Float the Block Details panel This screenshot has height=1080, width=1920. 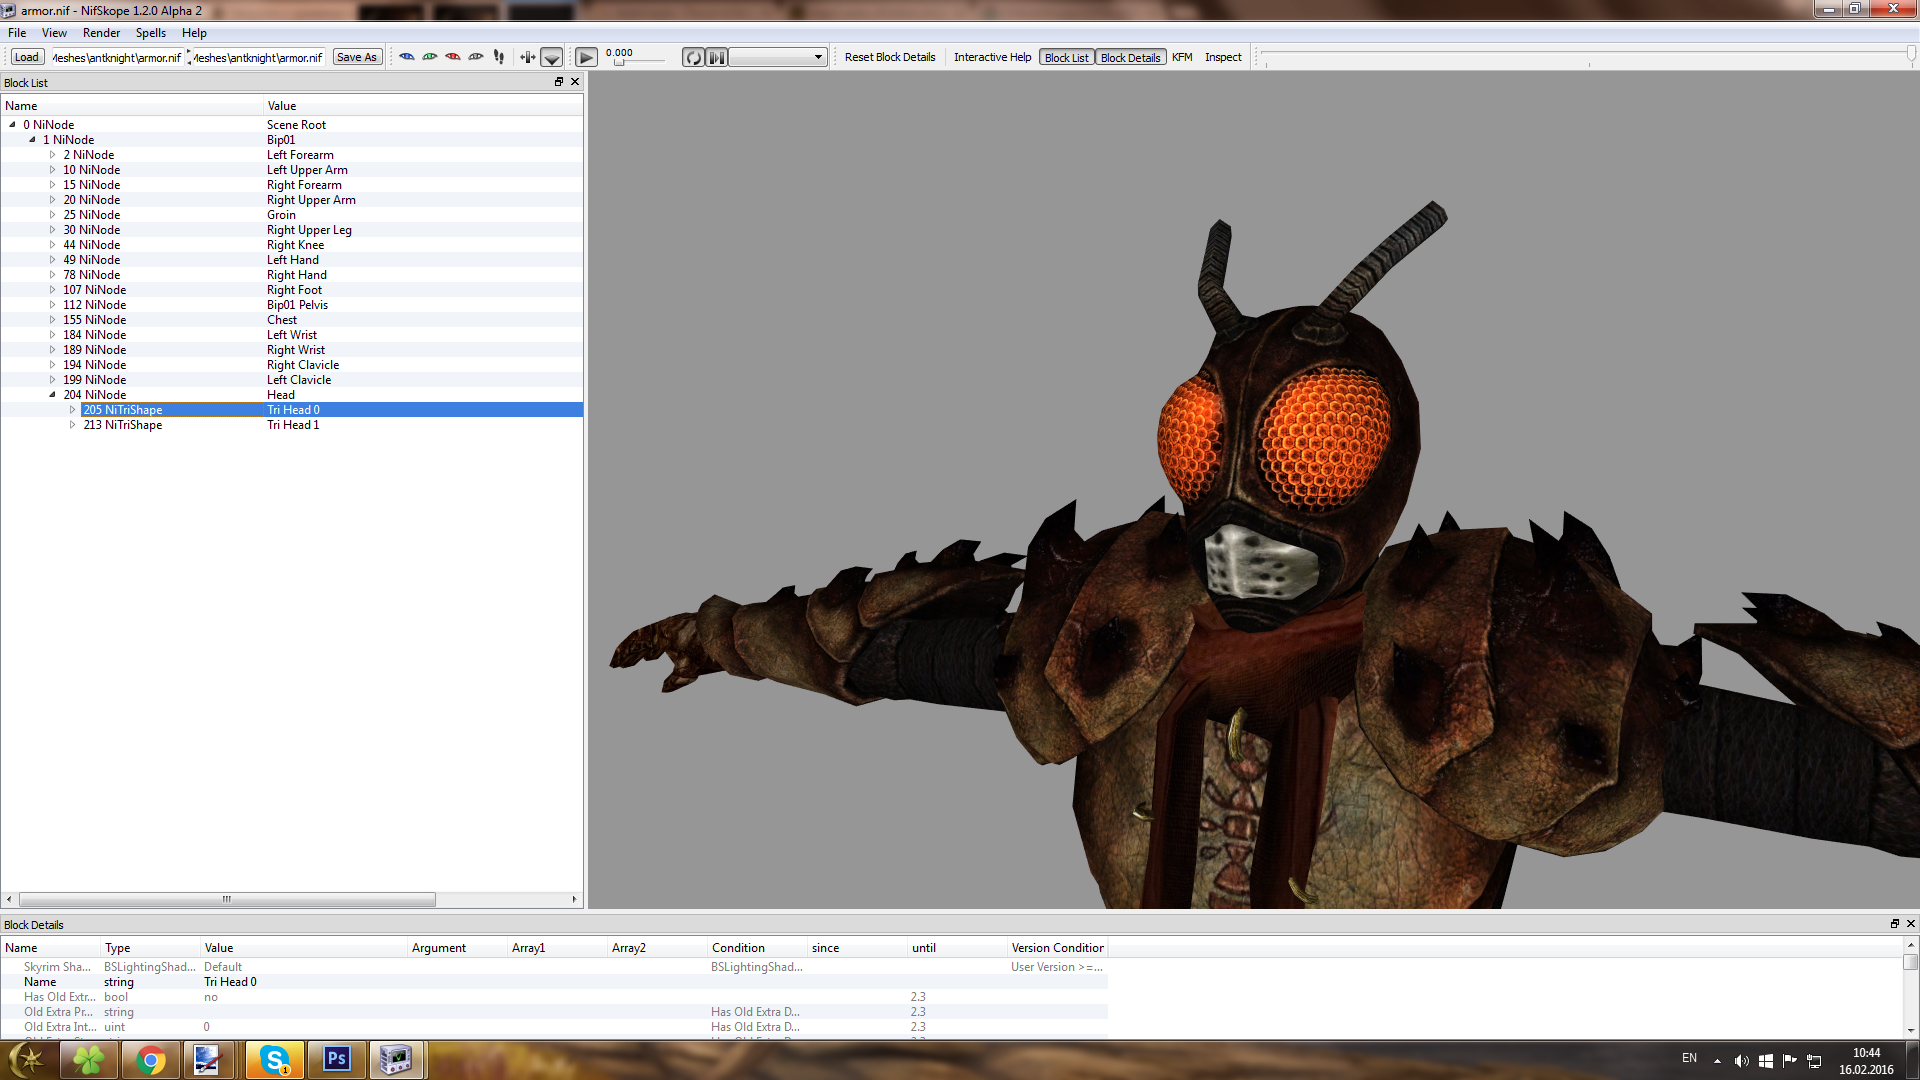tap(1894, 924)
